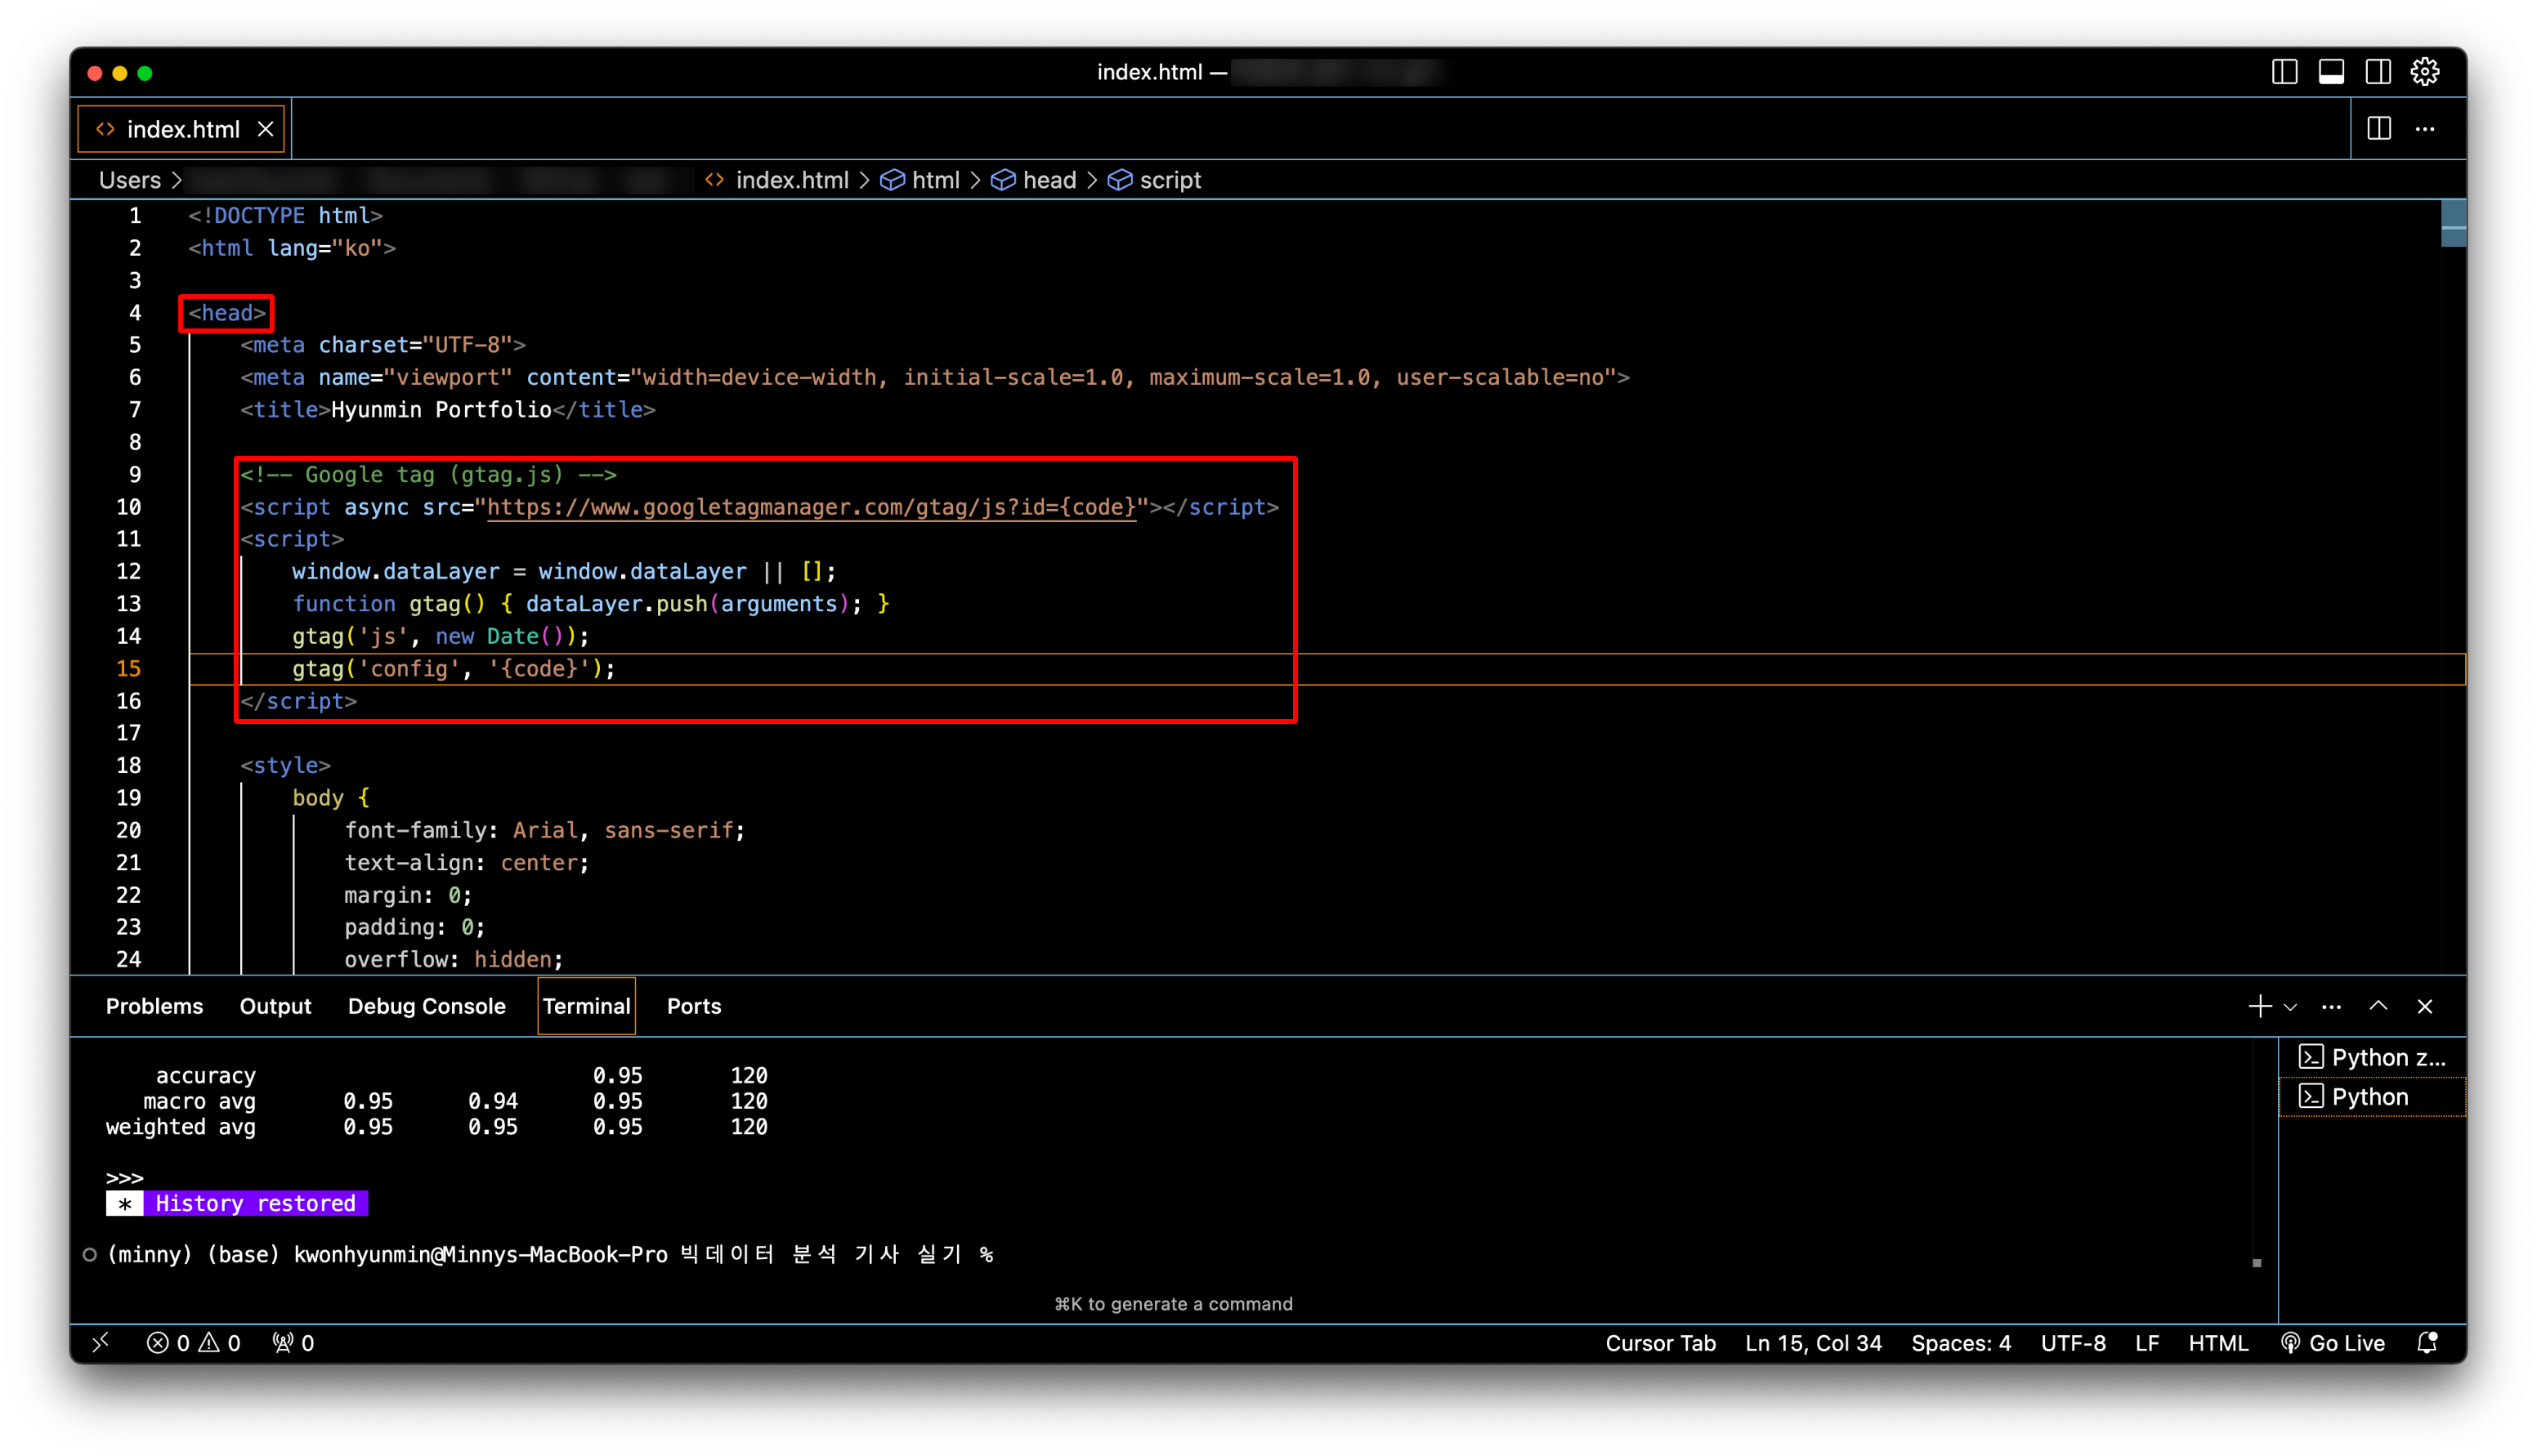This screenshot has width=2537, height=1456.
Task: Click Go Live in status bar
Action: coord(2333,1343)
